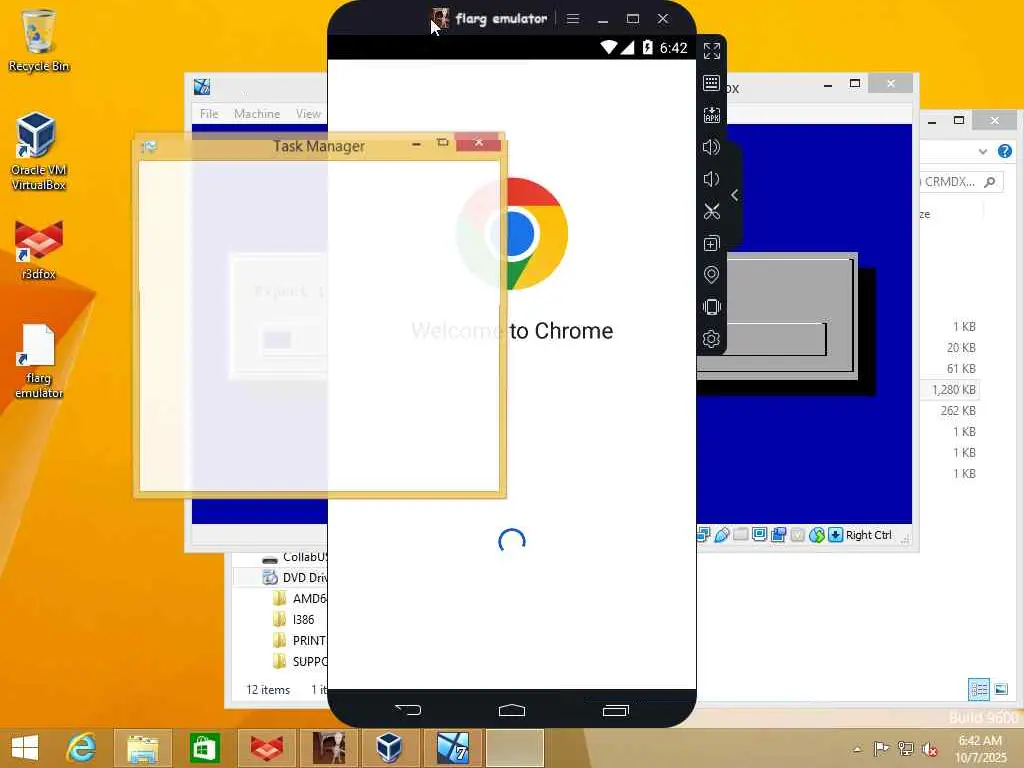Switch to flarg emulator taskbar button
Screen dimensions: 1024x768
point(328,748)
